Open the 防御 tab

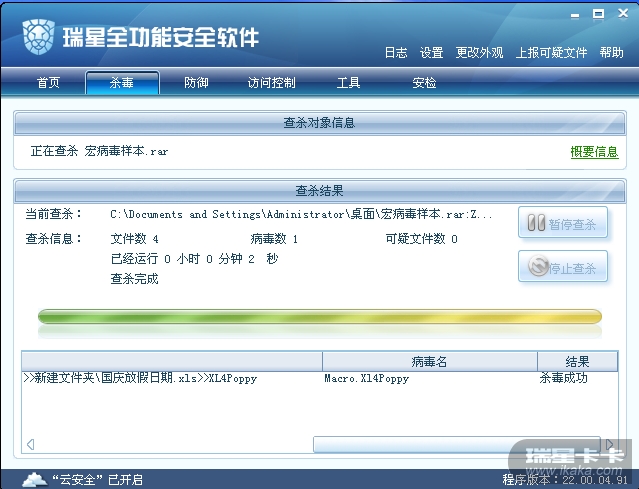(196, 83)
